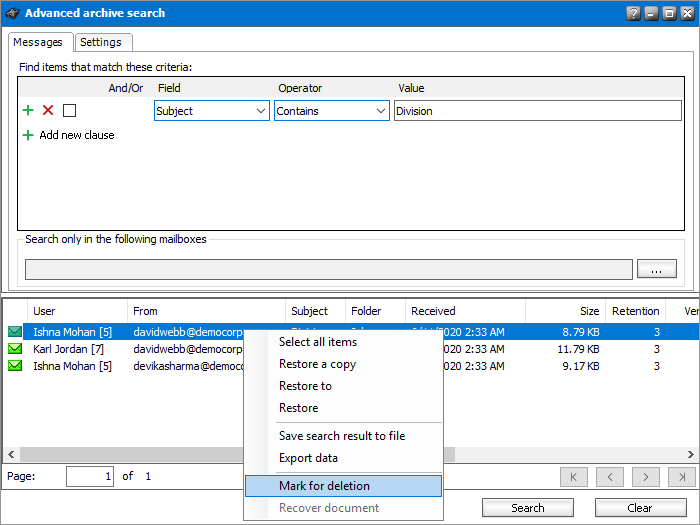
Task: Open the Field dropdown showing Subject
Action: point(212,111)
